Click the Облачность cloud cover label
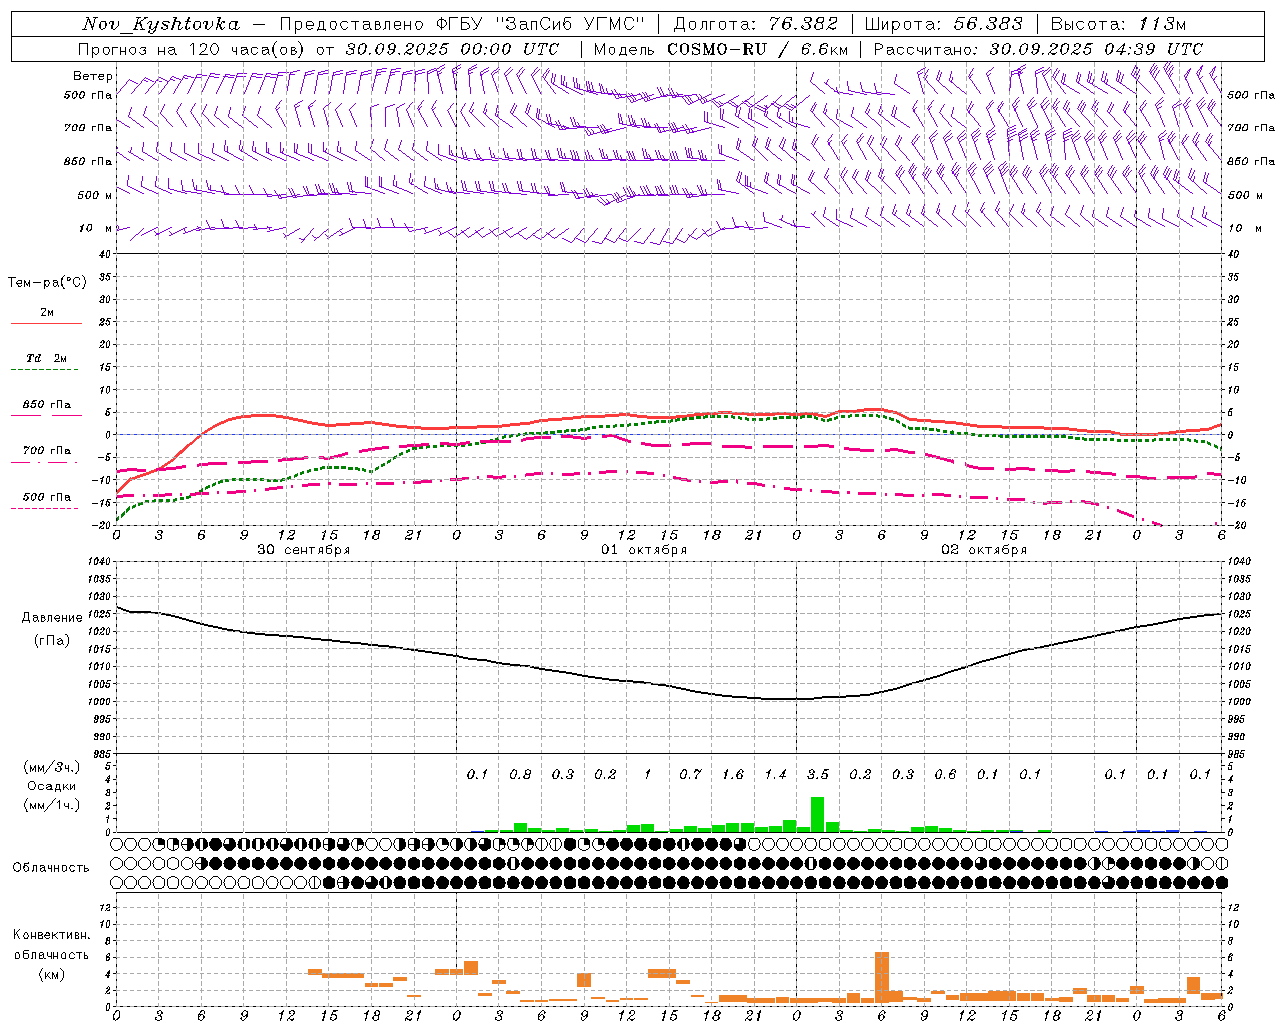The width and height of the screenshot is (1280, 1024). click(x=51, y=868)
